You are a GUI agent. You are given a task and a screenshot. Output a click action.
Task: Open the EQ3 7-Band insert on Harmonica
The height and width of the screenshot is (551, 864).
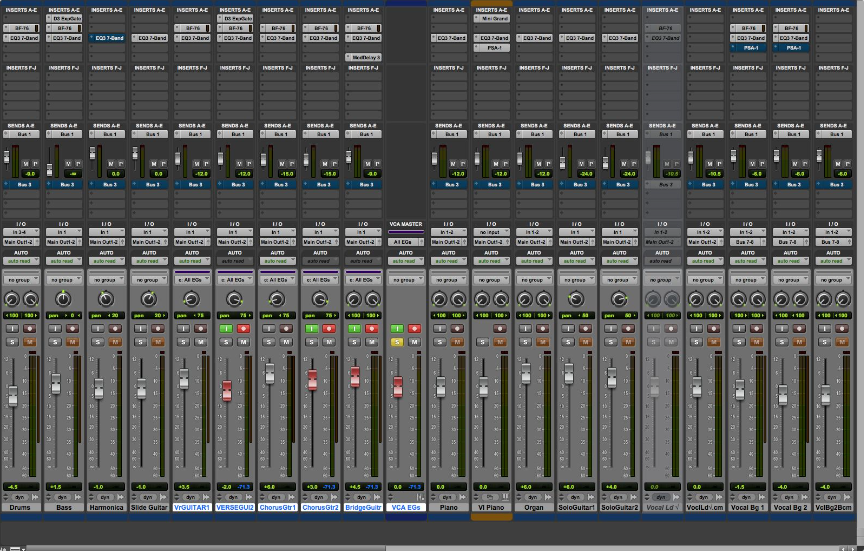[x=106, y=38]
